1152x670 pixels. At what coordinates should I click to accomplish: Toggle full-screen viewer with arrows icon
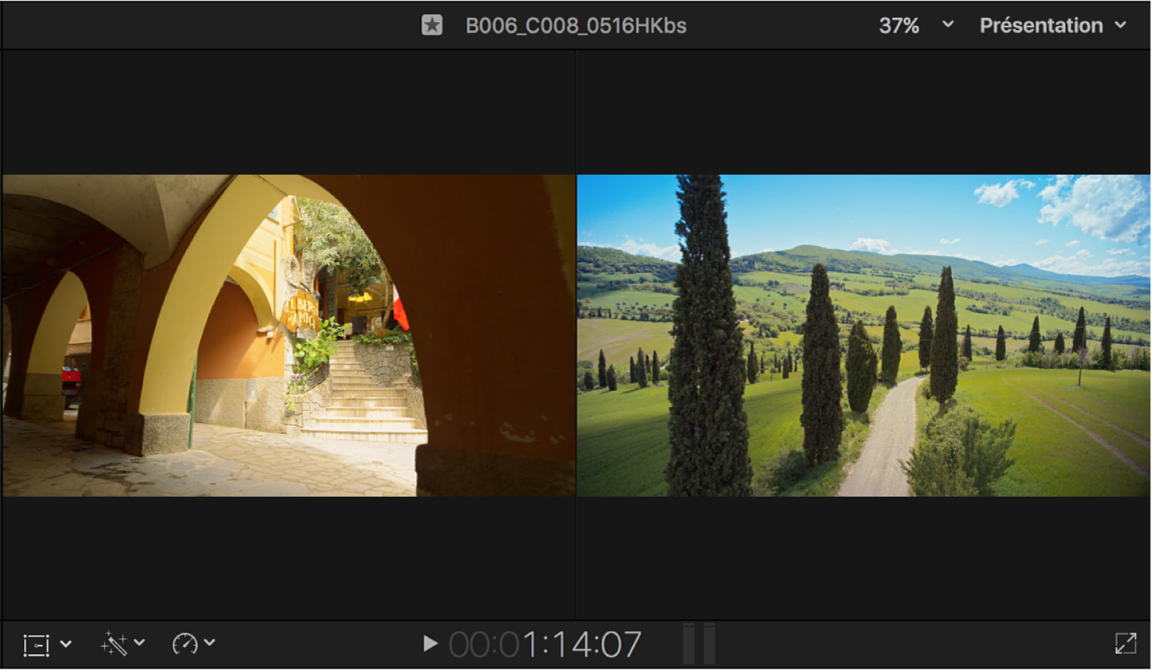pyautogui.click(x=1126, y=644)
